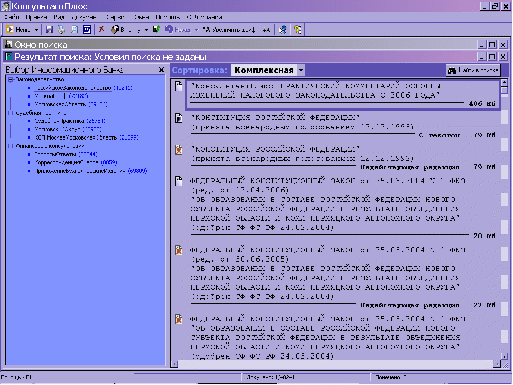Click icon of the ред. 12.04.2006 law
This screenshot has height=385, width=513.
(x=179, y=181)
